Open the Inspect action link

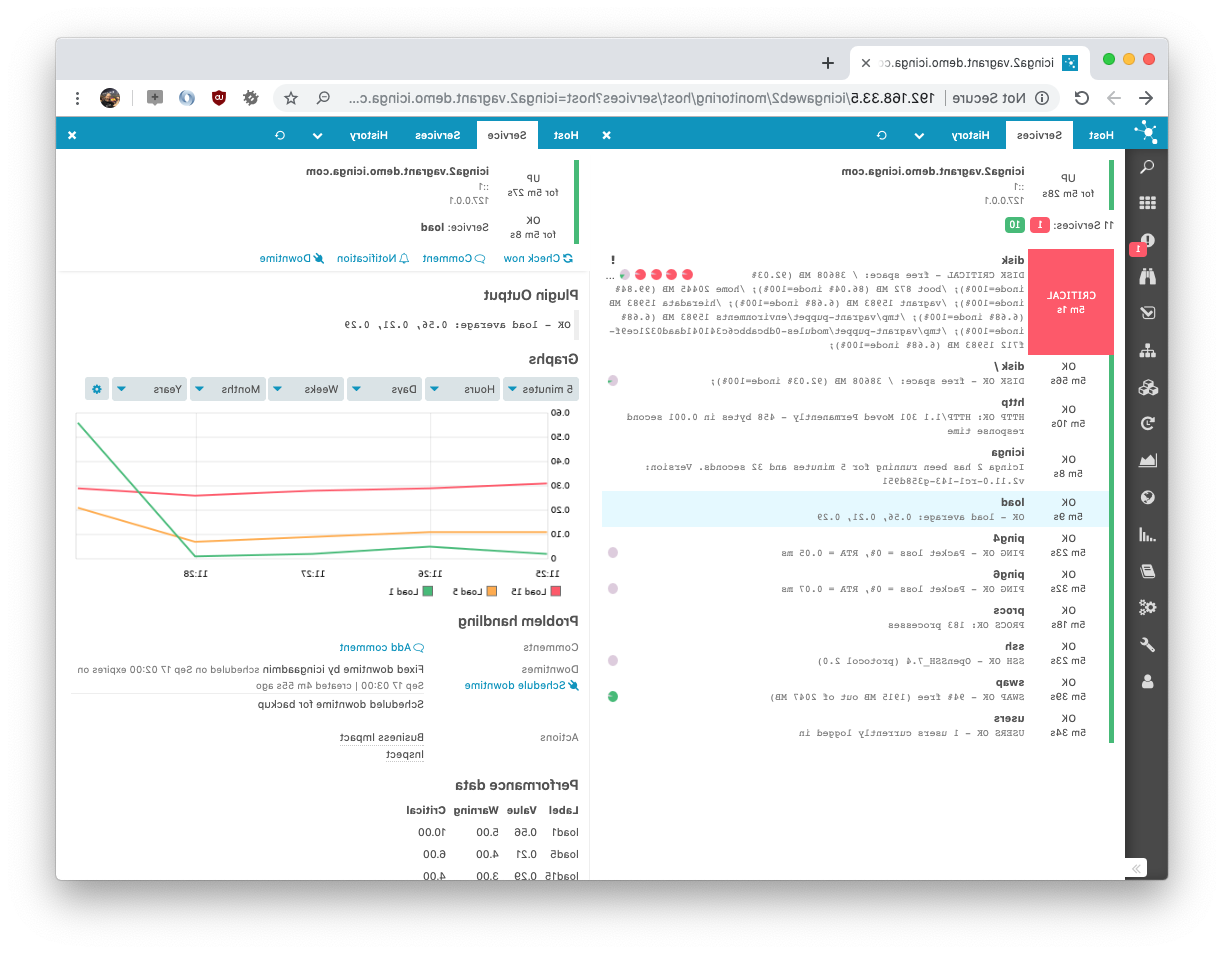click(x=404, y=755)
